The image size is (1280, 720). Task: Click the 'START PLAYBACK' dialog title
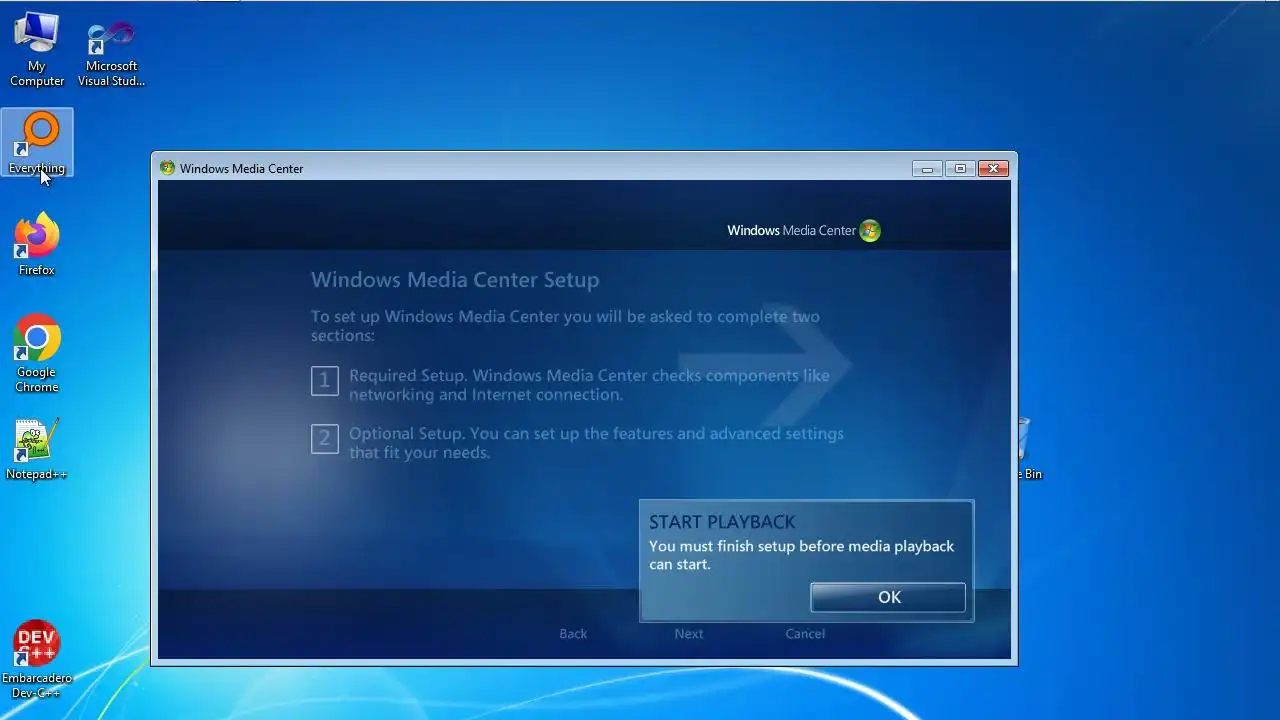pos(722,522)
